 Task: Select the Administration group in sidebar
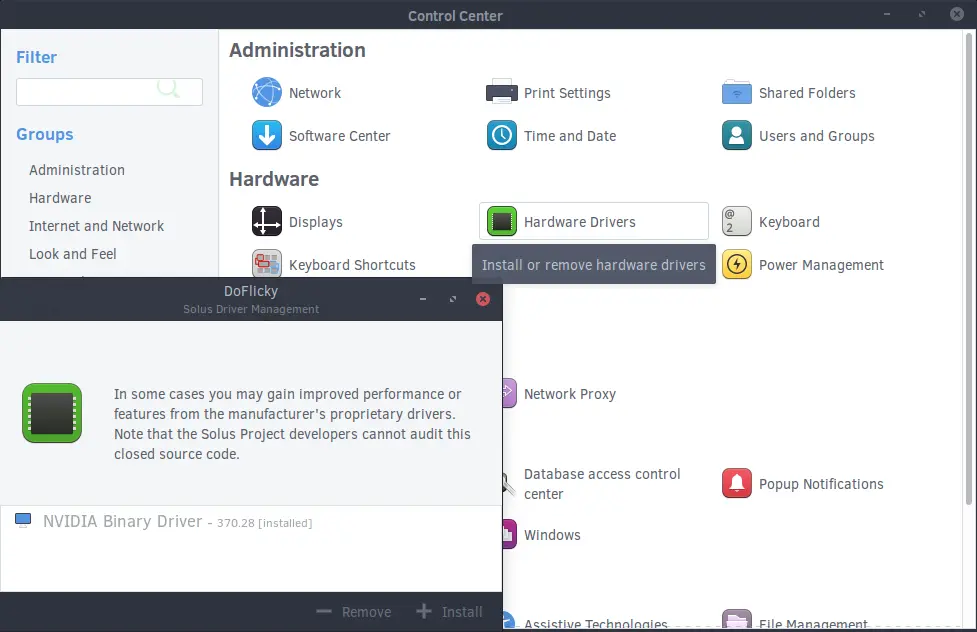click(x=77, y=170)
